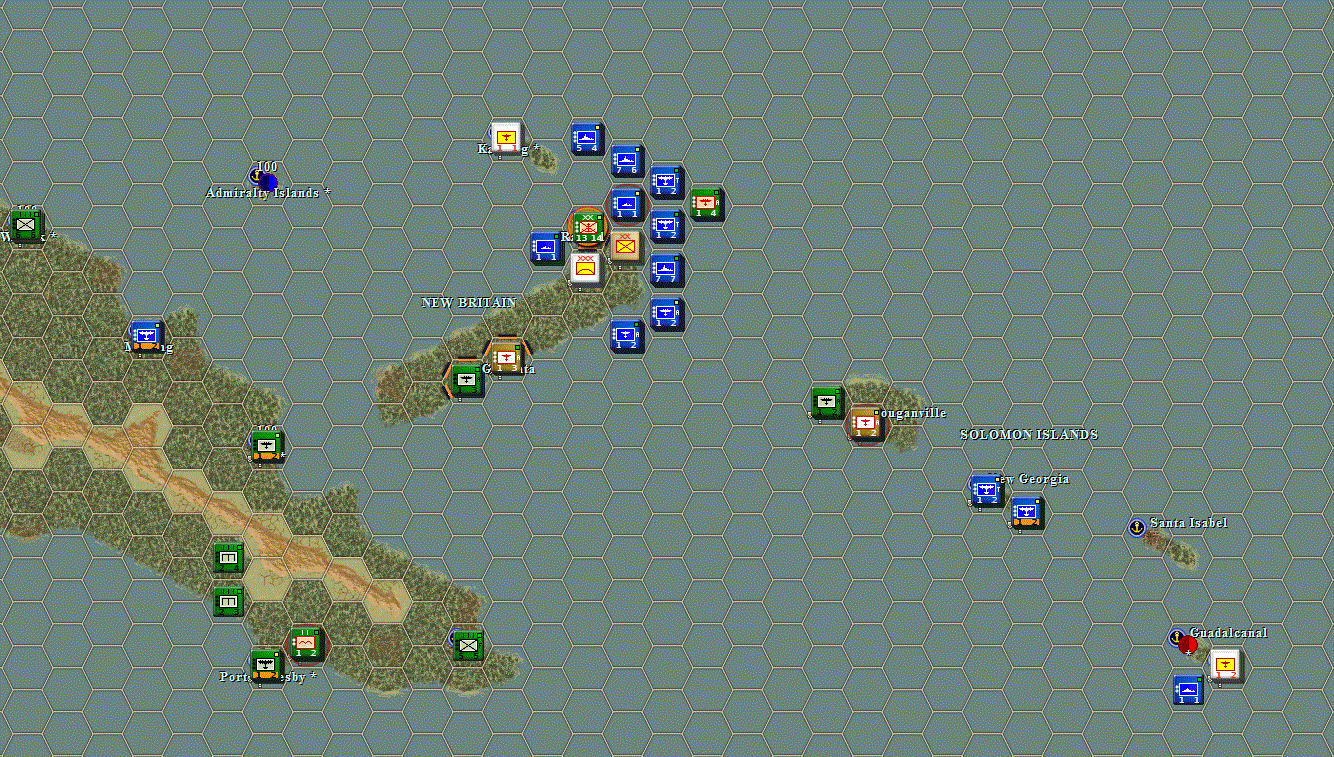Select the green bomber unit below Gasmata
Viewport: 1334px width, 757px height.
[x=463, y=381]
